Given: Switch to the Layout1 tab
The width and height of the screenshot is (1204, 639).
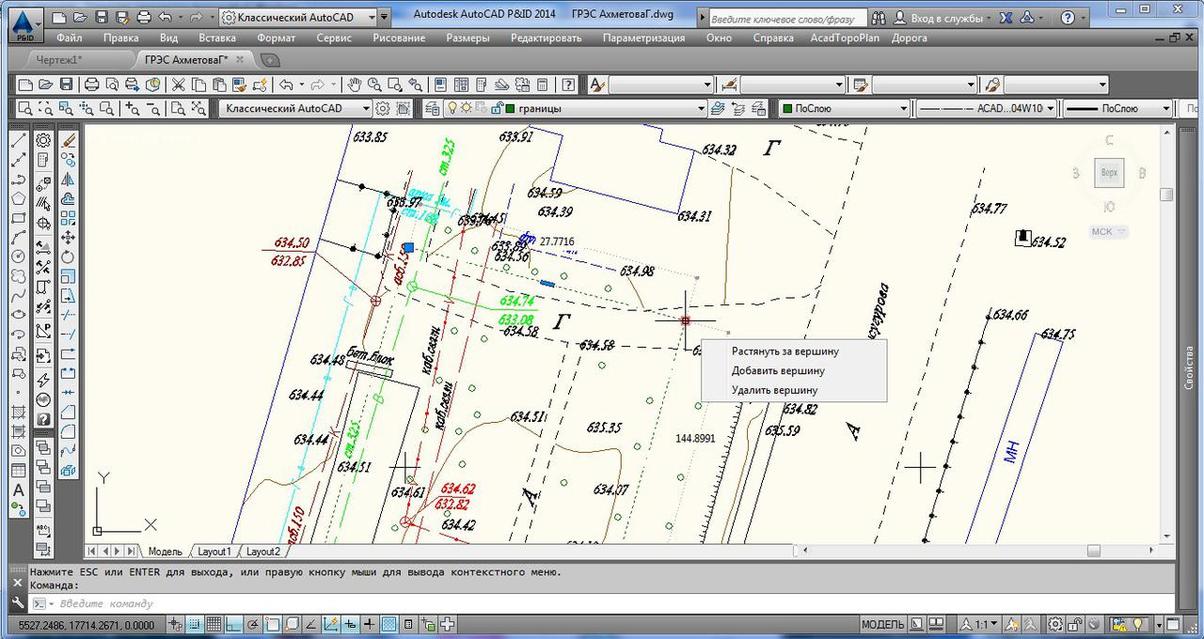Looking at the screenshot, I should pyautogui.click(x=214, y=551).
